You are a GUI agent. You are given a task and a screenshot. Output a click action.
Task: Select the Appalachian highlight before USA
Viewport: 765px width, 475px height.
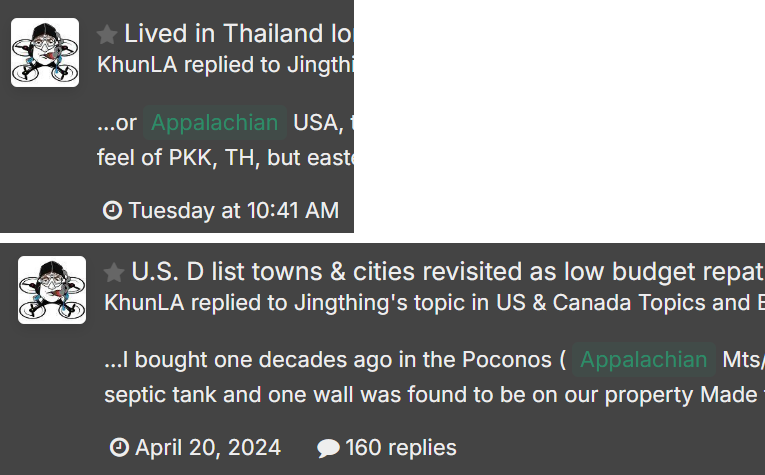pos(215,122)
